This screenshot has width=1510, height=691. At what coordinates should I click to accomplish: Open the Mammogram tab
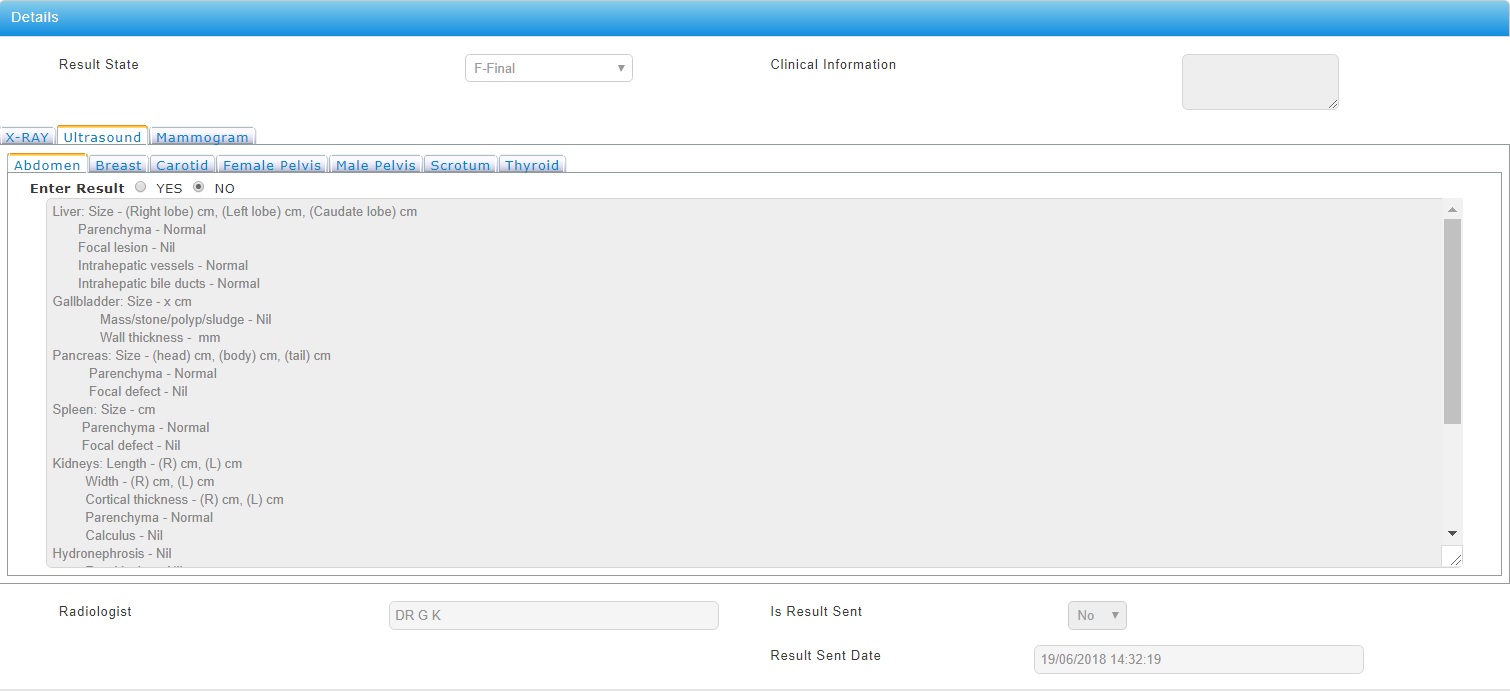coord(202,137)
